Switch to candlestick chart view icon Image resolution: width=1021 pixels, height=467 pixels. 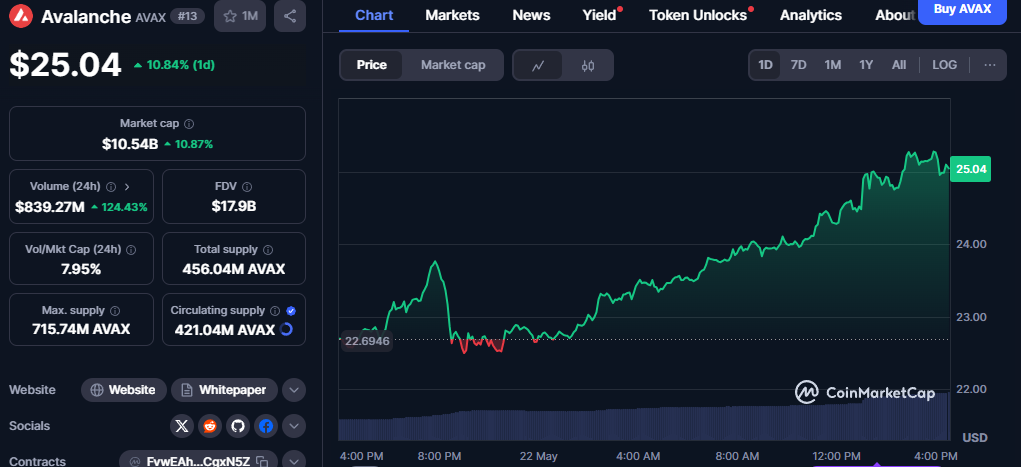click(x=588, y=65)
